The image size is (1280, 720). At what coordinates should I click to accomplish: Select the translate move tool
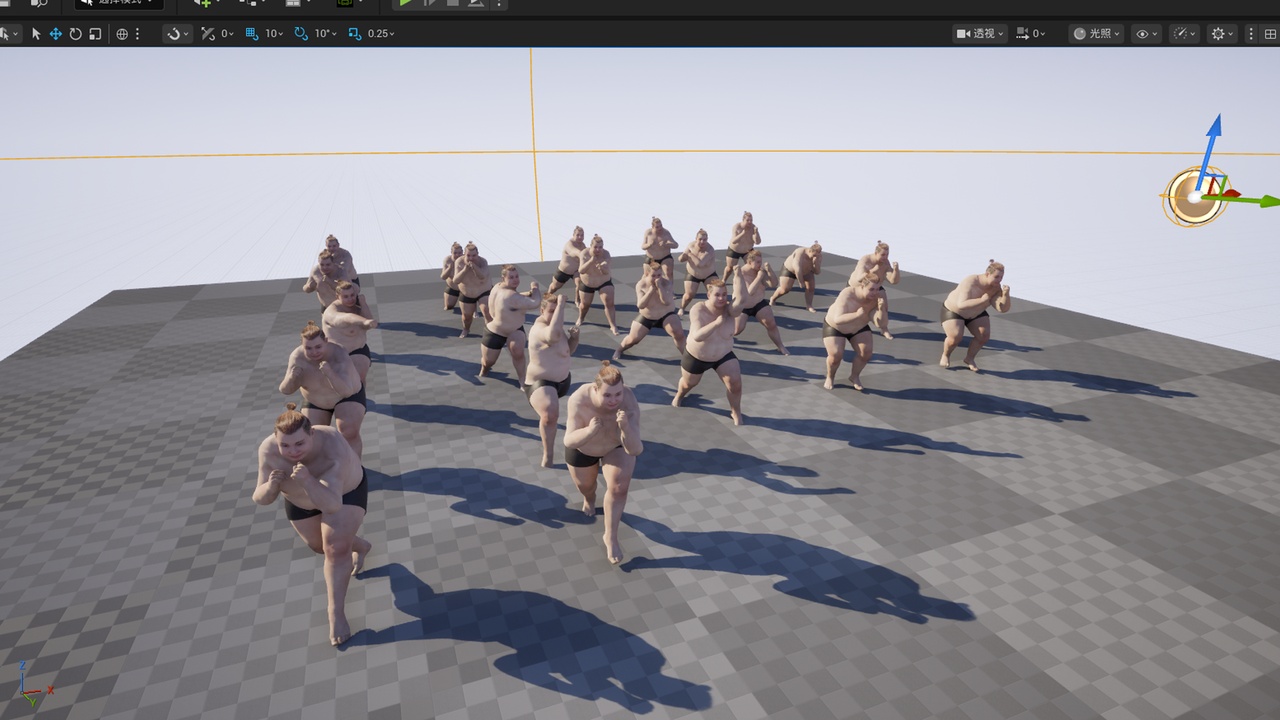coord(55,34)
